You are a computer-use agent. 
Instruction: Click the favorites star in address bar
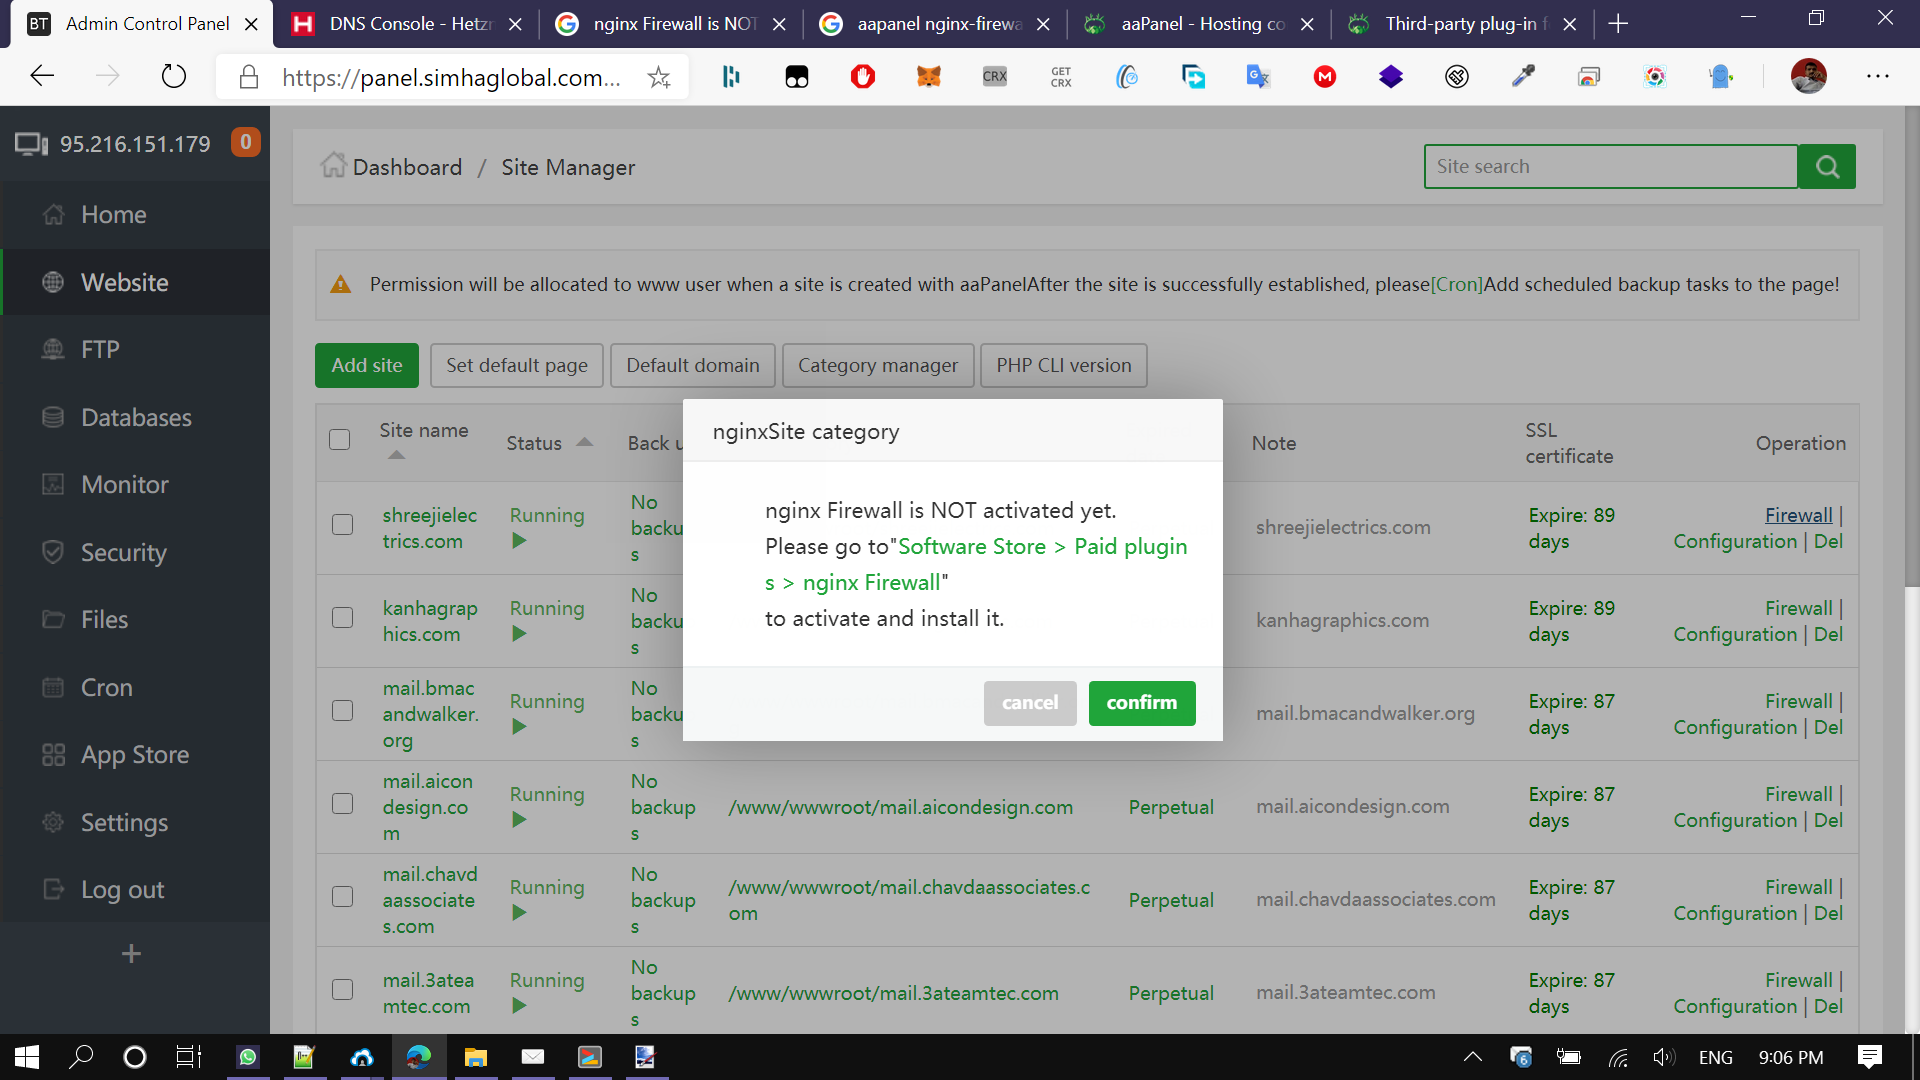tap(659, 77)
